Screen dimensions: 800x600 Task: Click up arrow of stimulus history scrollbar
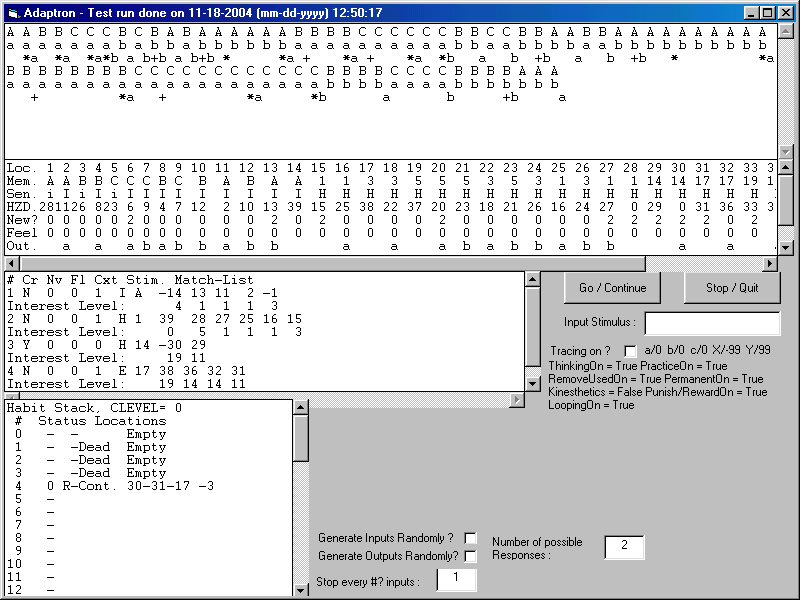click(x=786, y=32)
